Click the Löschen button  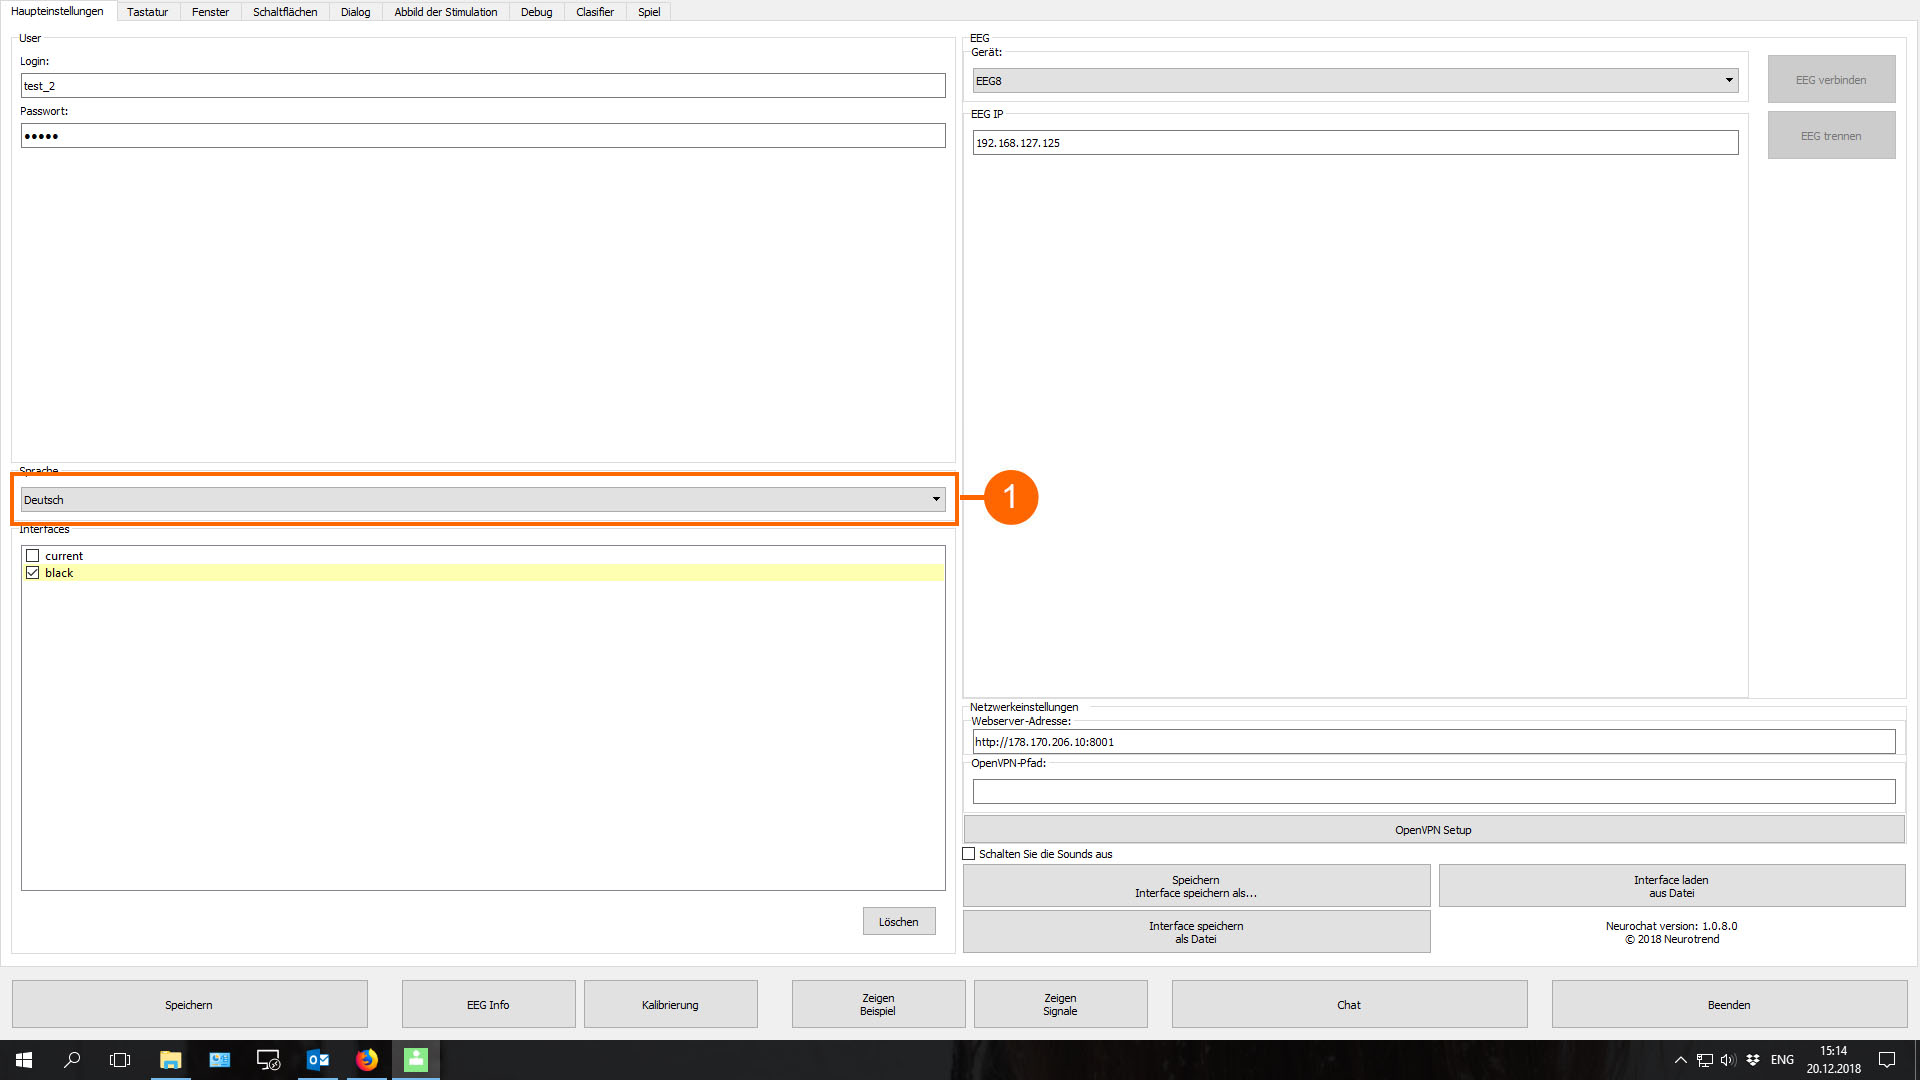click(x=898, y=922)
